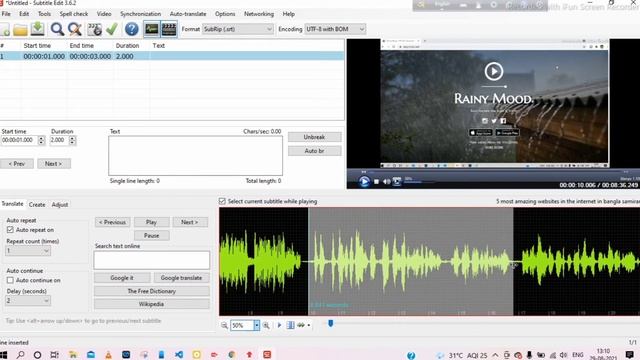The image size is (640, 360).
Task: Toggle the waveform display toolbar icon
Action: (x=151, y=29)
